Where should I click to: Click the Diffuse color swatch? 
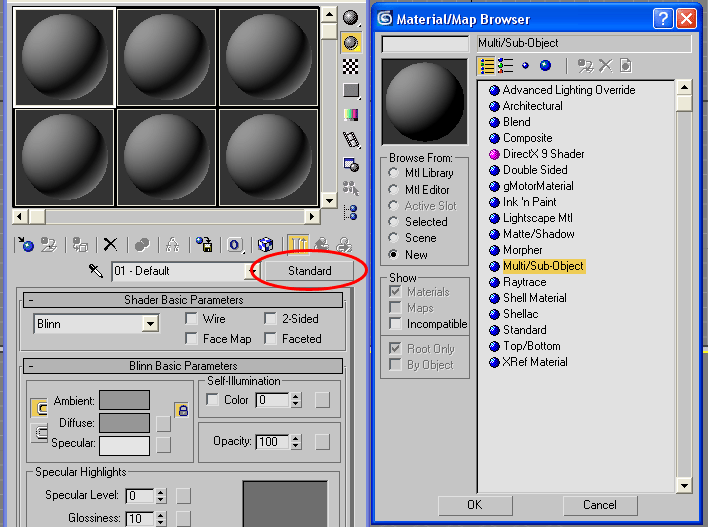click(124, 423)
